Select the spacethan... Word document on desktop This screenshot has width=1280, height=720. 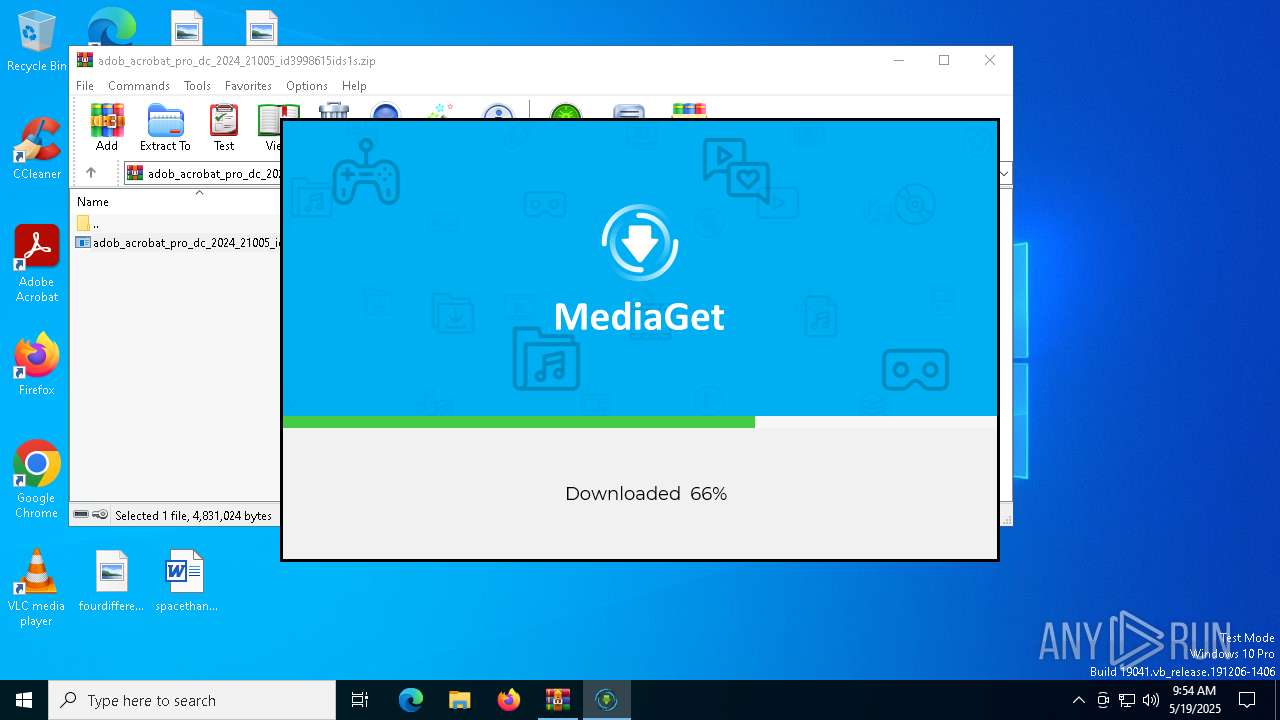[x=186, y=581]
